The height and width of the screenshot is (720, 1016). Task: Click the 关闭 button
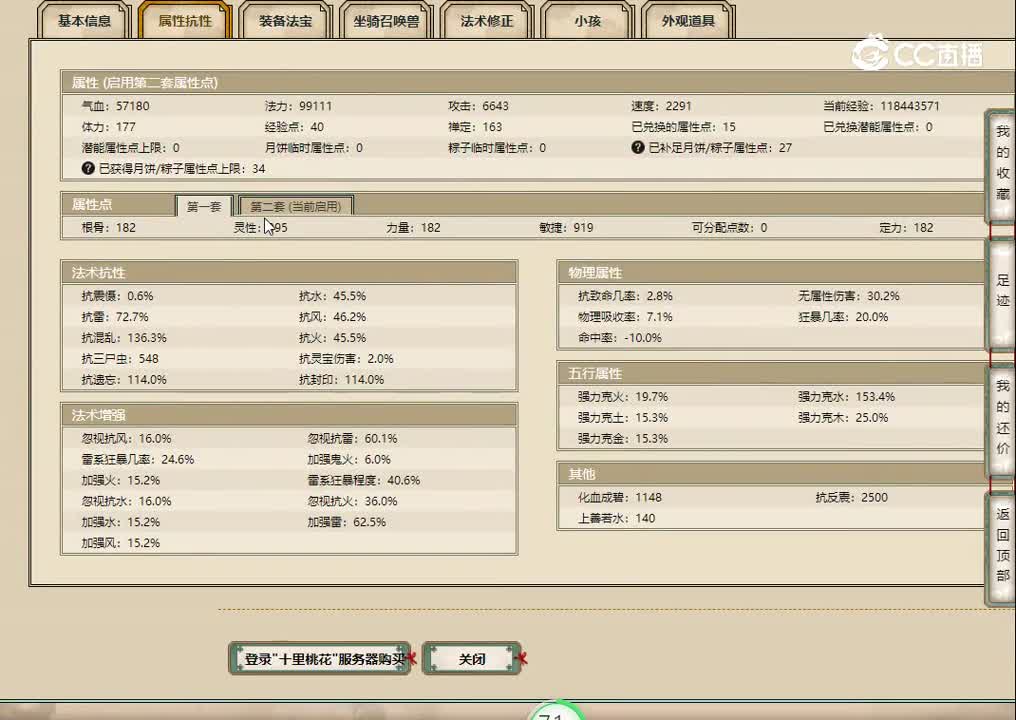tap(472, 658)
